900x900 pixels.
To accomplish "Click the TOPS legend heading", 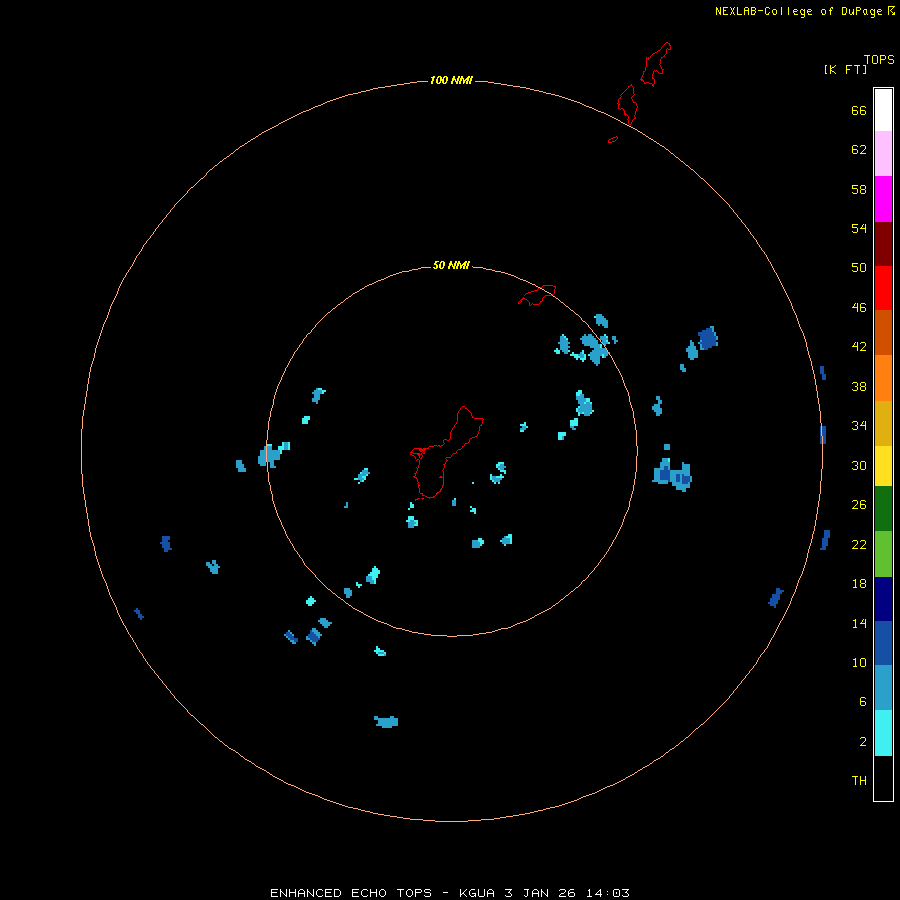I will click(879, 59).
